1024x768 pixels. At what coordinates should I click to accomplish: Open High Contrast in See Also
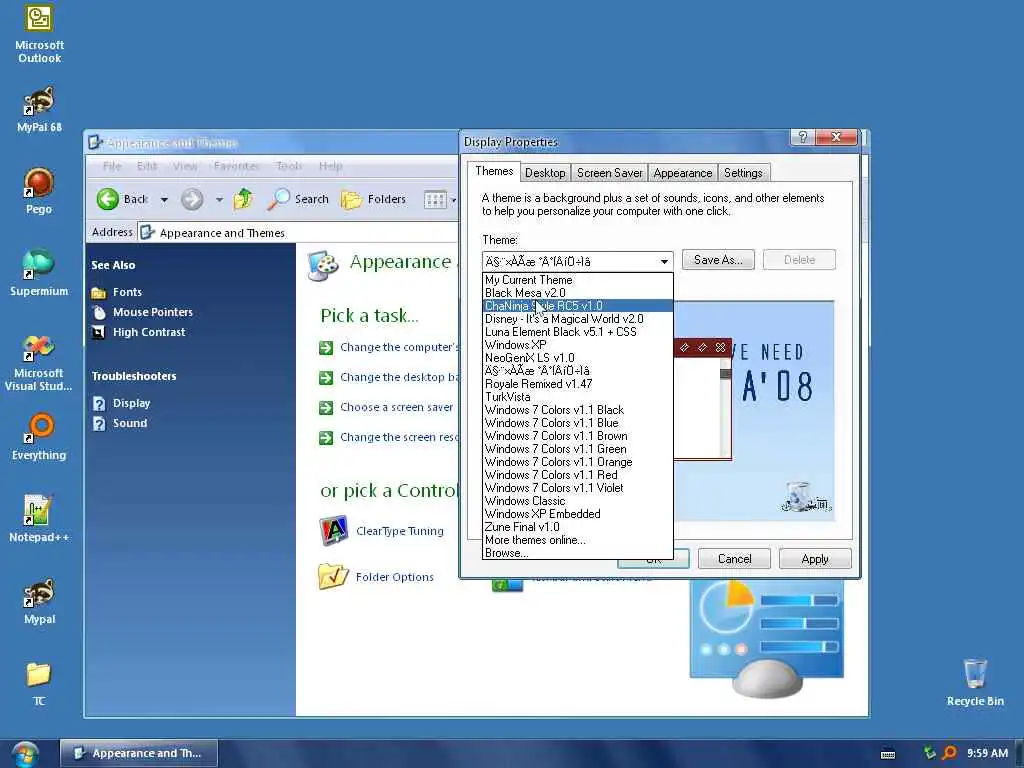(x=149, y=332)
